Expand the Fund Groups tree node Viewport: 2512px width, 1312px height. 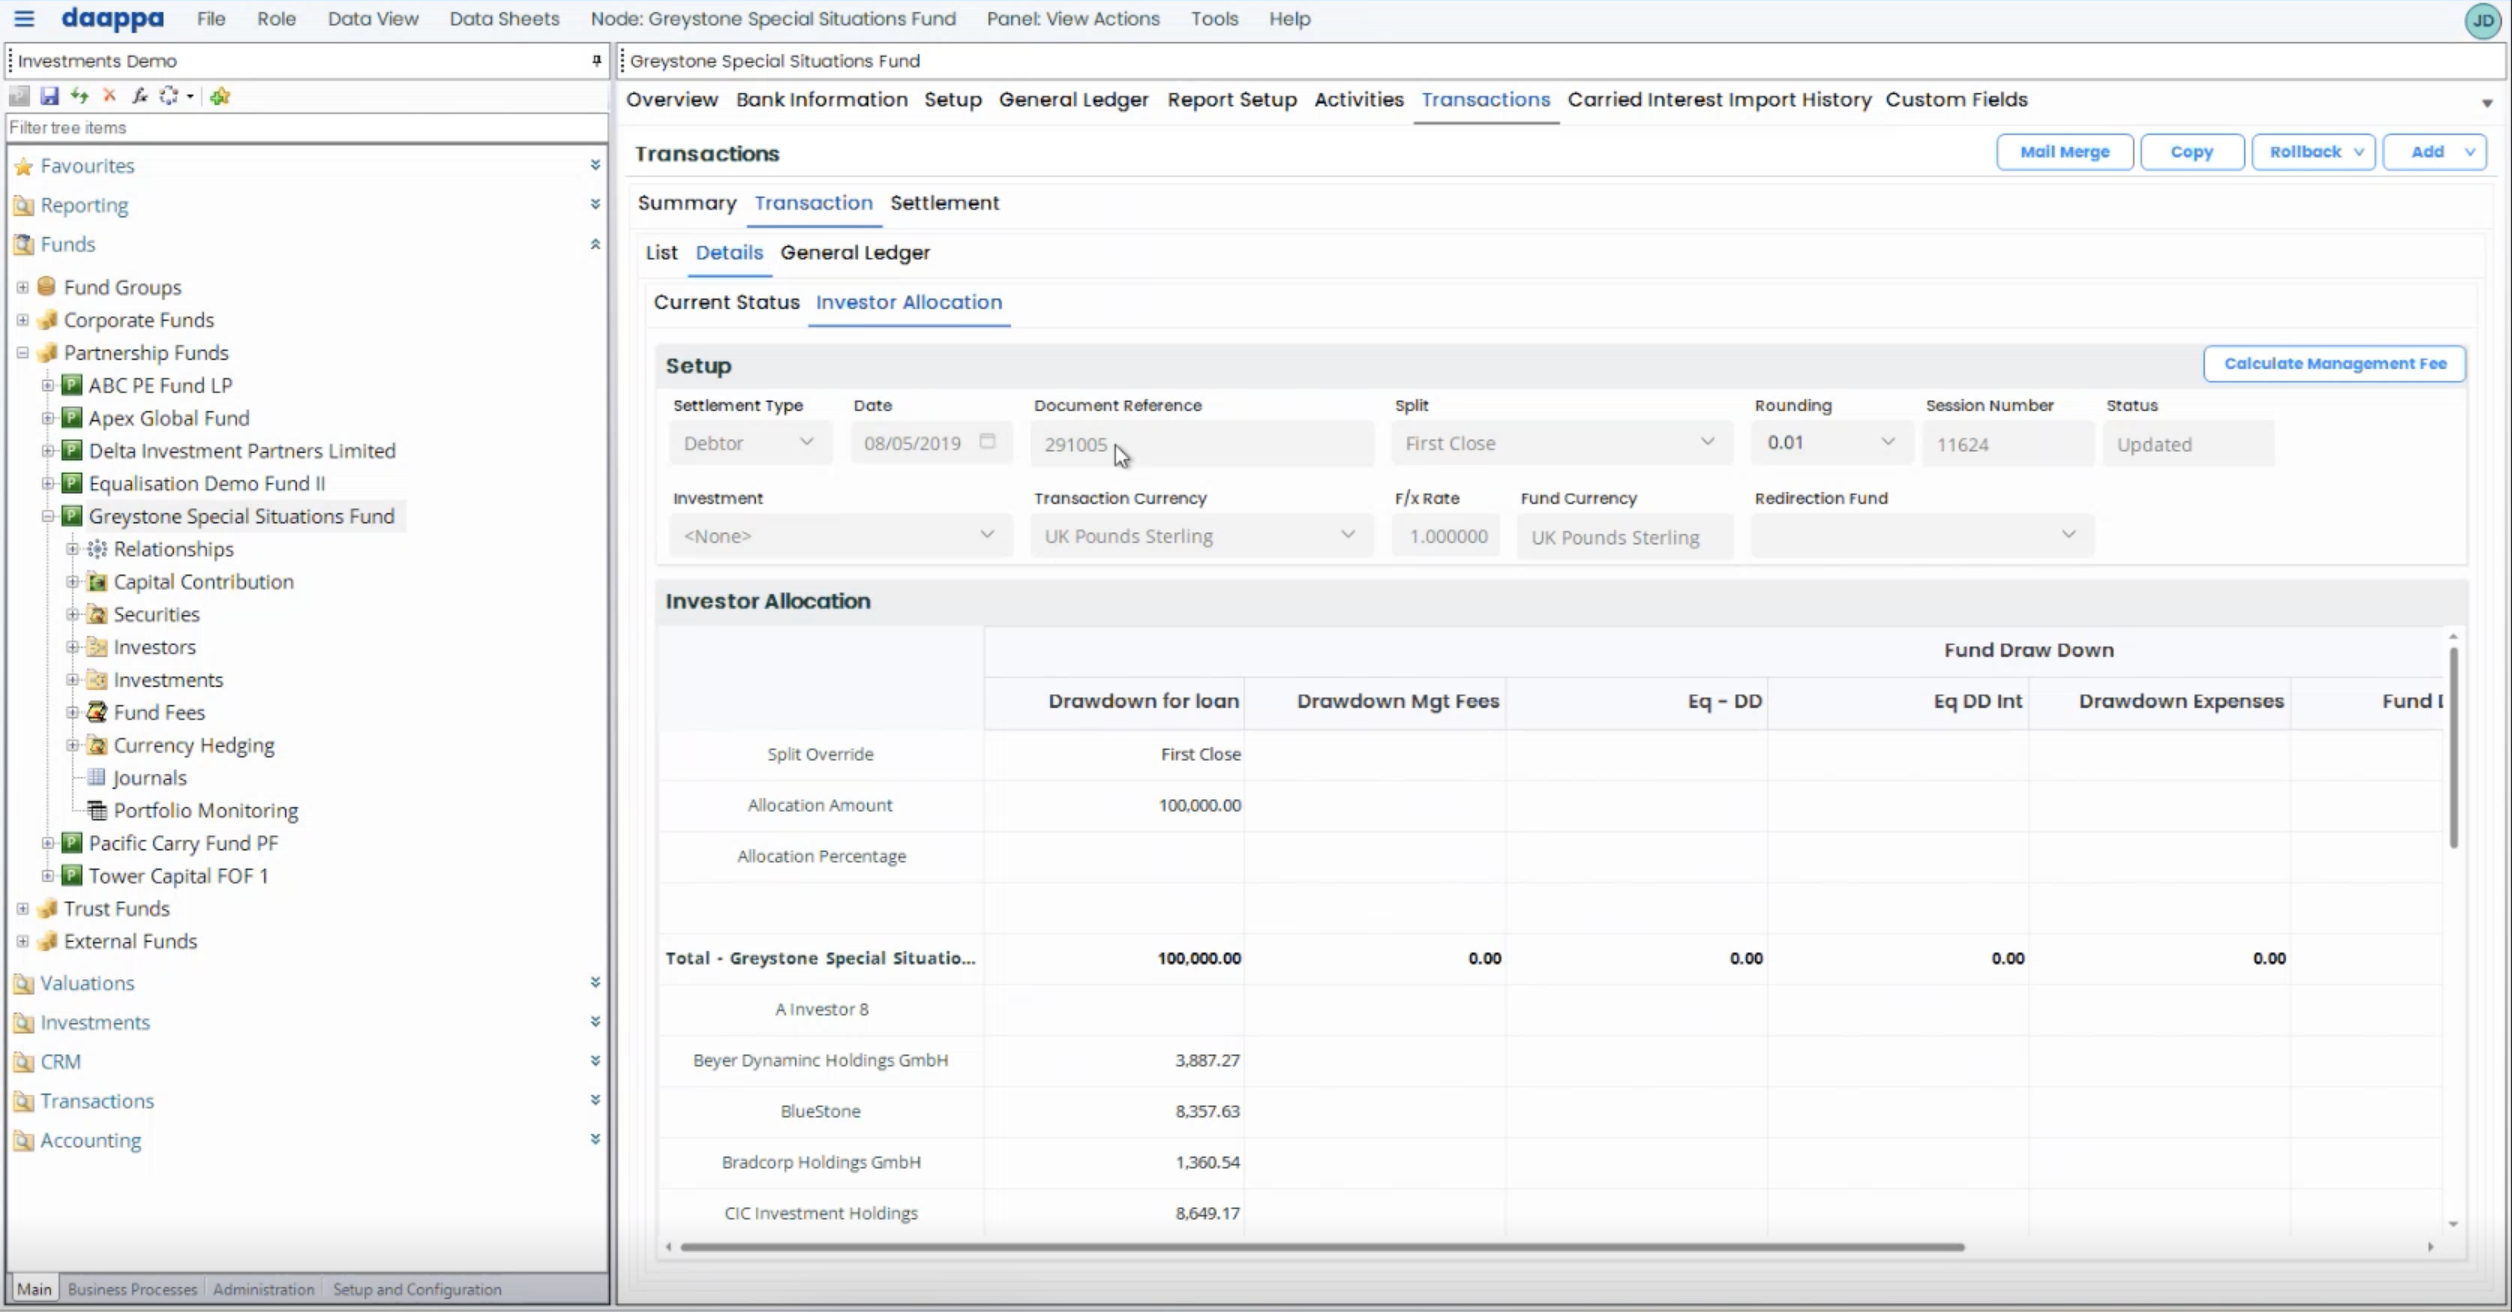pos(22,287)
